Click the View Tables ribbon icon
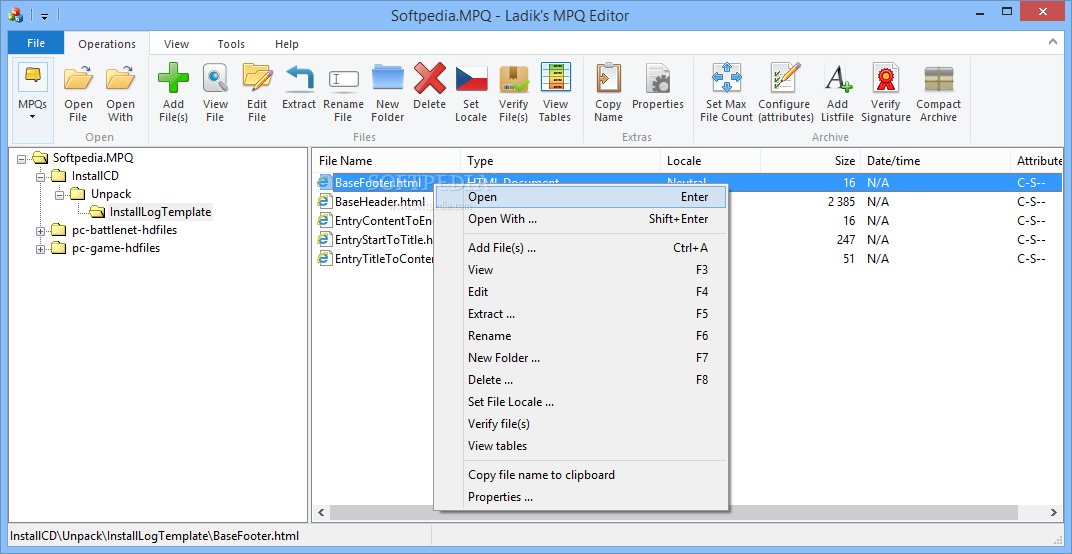This screenshot has height=554, width=1072. click(x=555, y=77)
